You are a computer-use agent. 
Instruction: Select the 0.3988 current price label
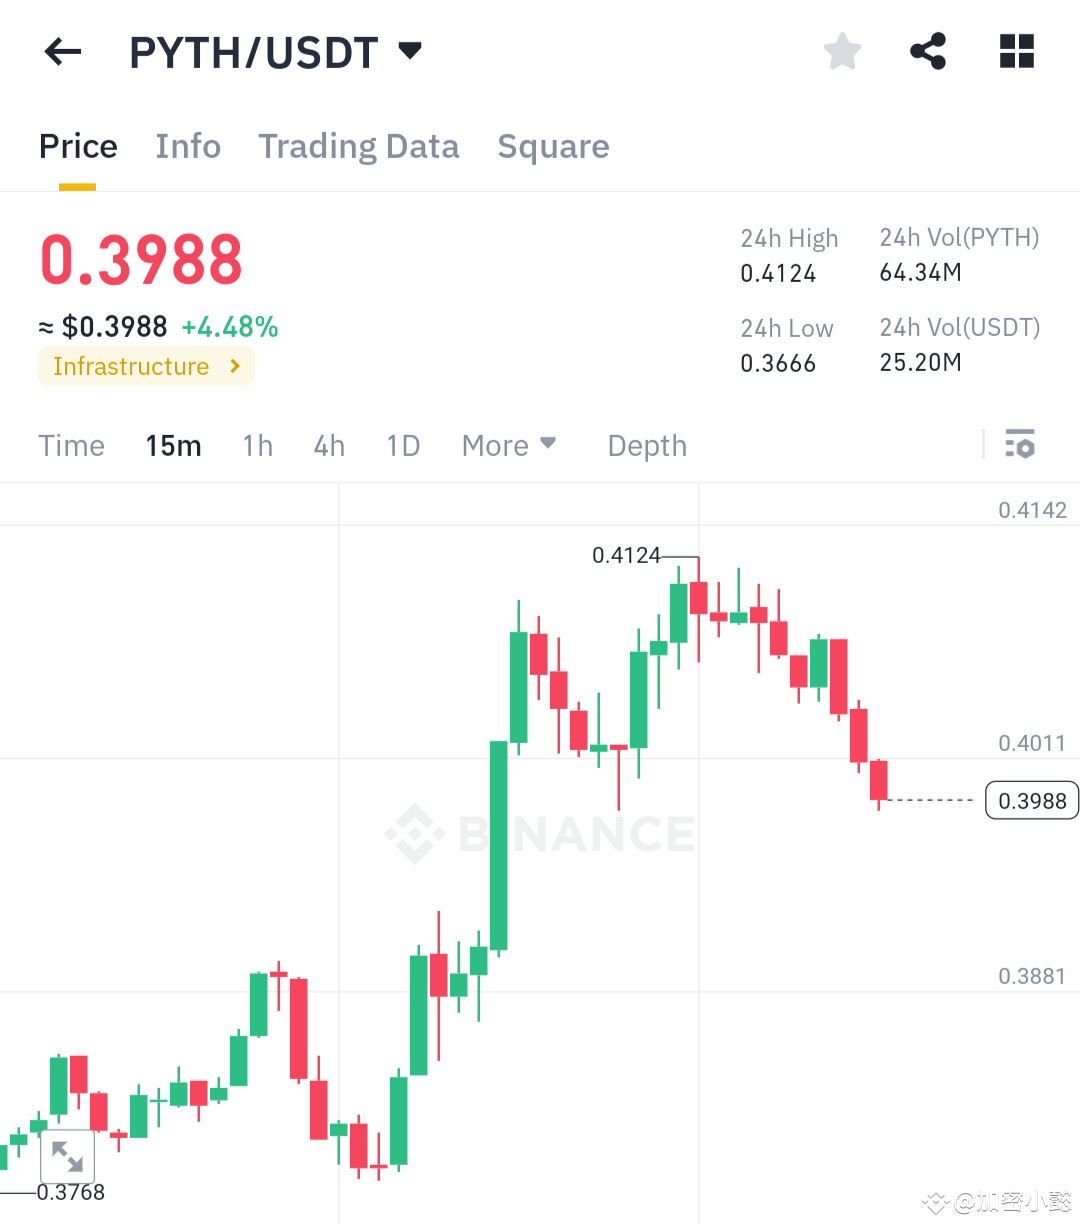[x=1031, y=800]
